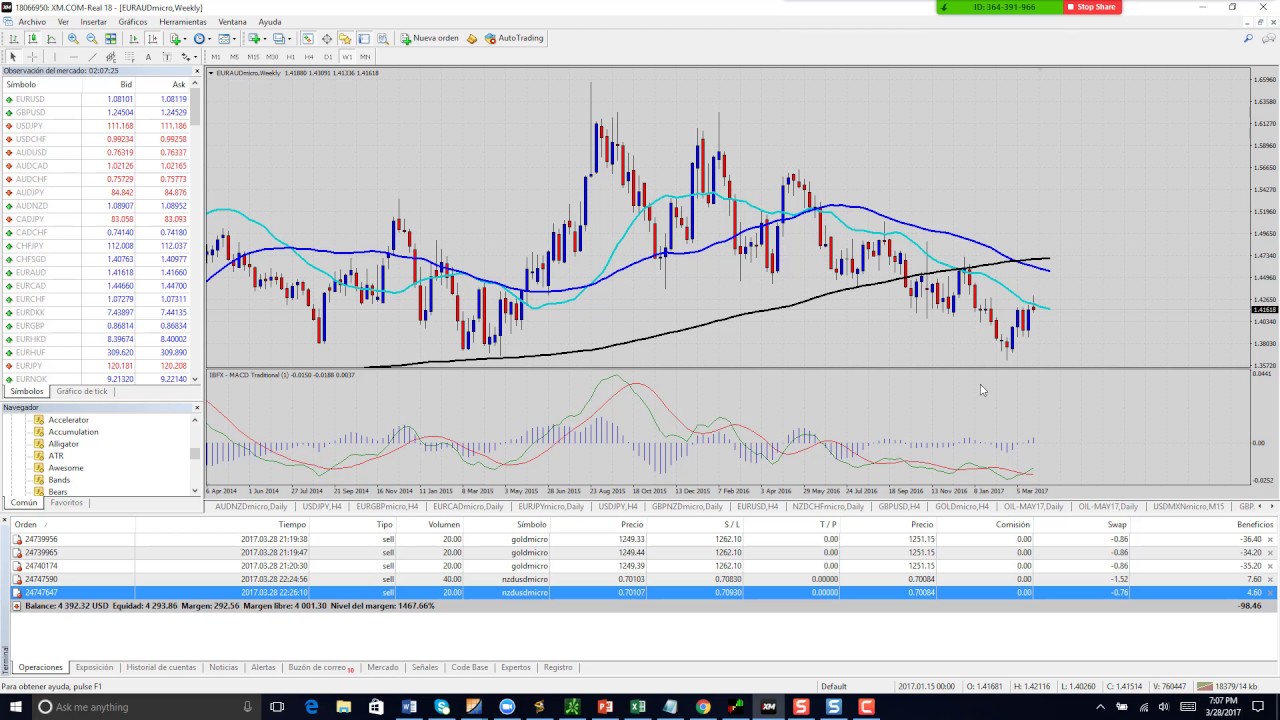Select the horizontal line drawing tool
This screenshot has width=1280, height=720.
[73, 57]
